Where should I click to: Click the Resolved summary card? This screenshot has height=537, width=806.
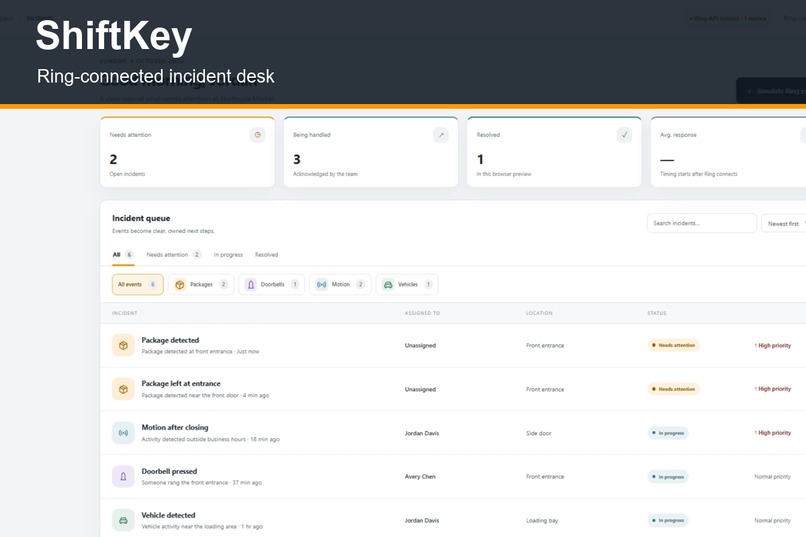pos(554,152)
